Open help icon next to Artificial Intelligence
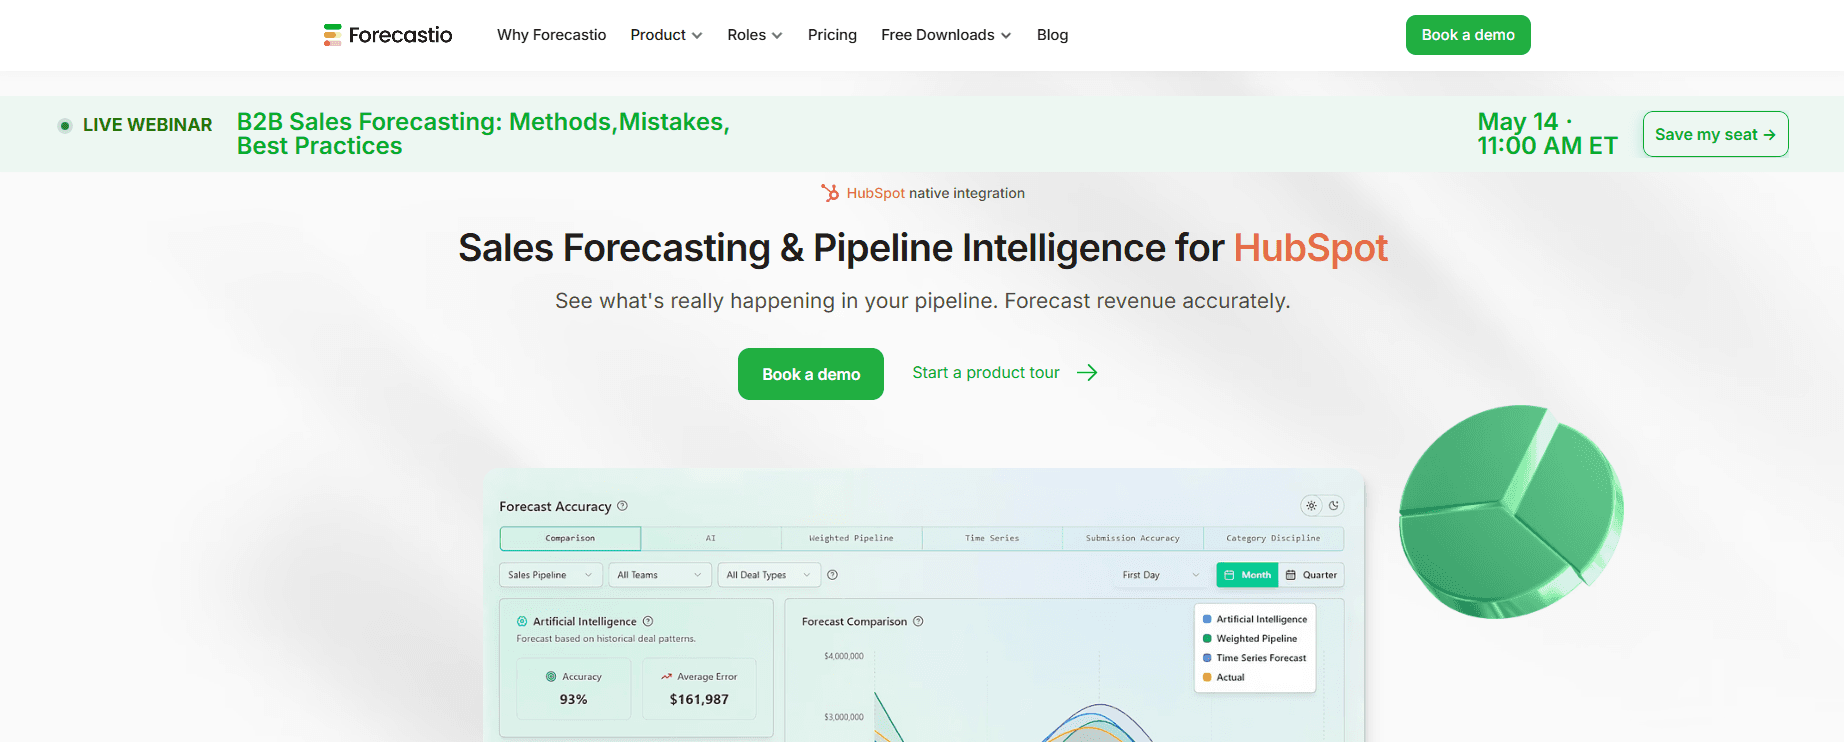Image resolution: width=1844 pixels, height=742 pixels. [x=648, y=621]
